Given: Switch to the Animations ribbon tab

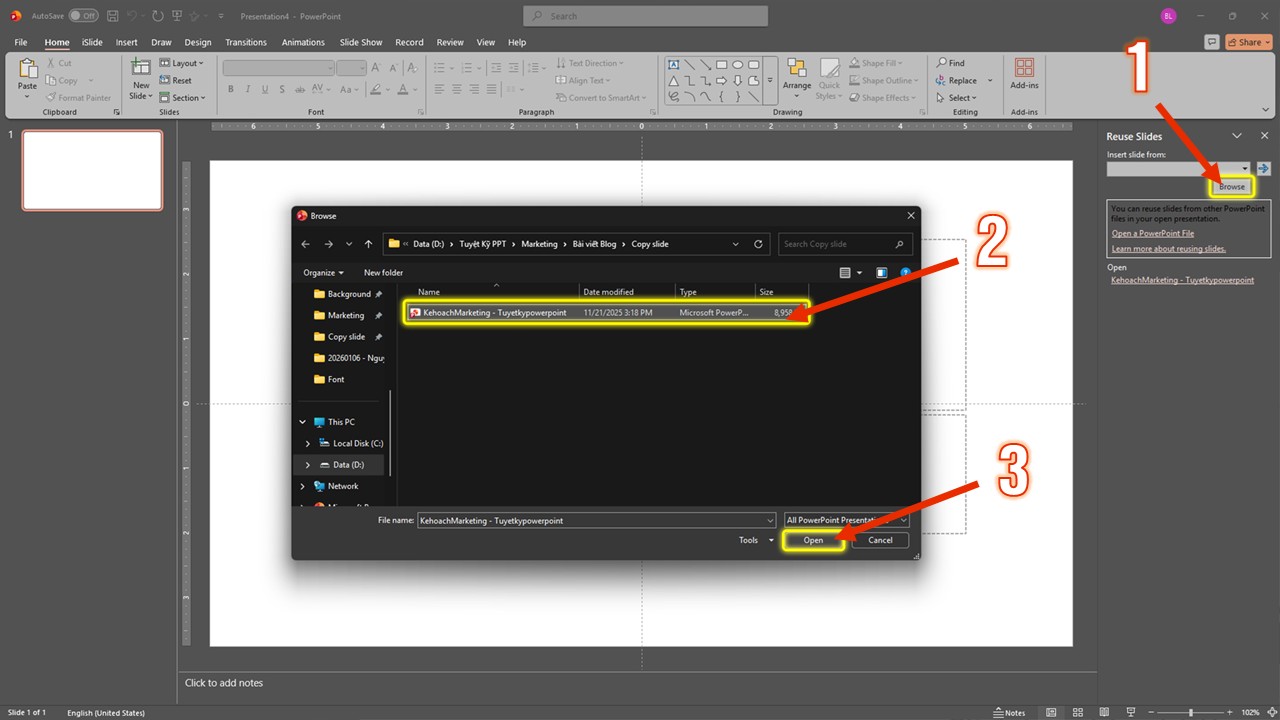Looking at the screenshot, I should tap(303, 42).
